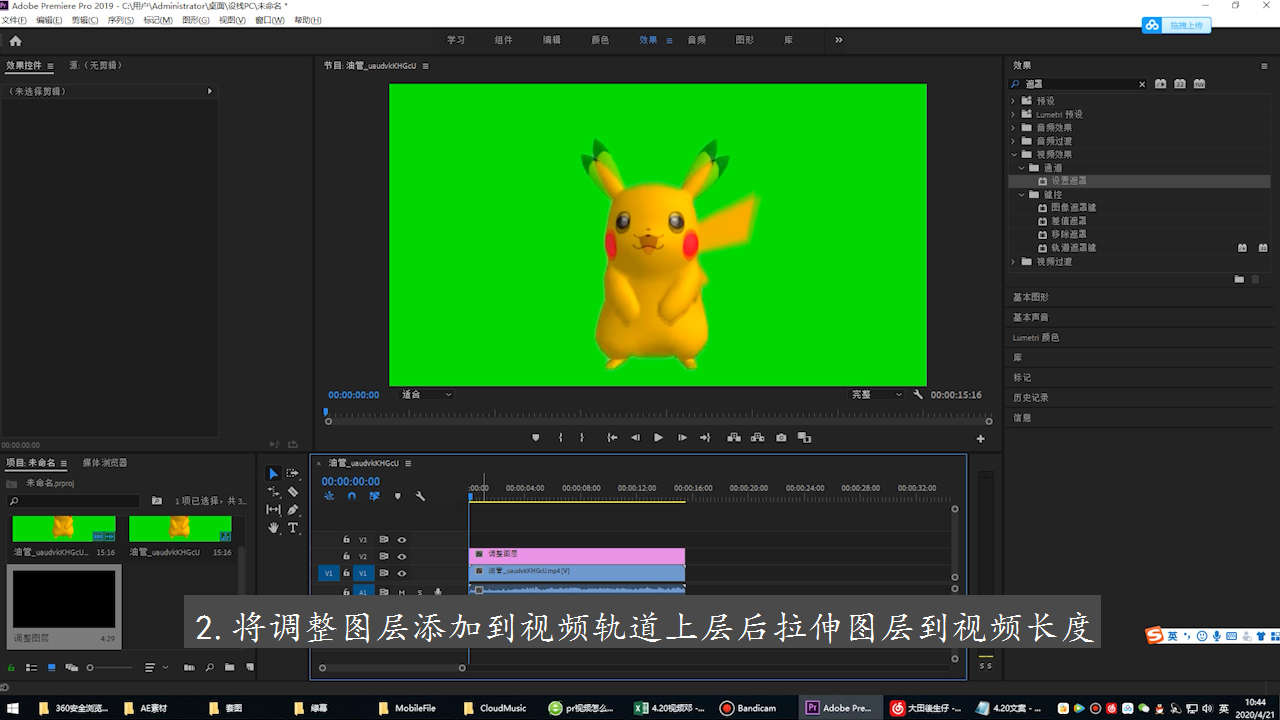Viewport: 1280px width, 720px height.
Task: Step forward one frame
Action: coord(682,438)
